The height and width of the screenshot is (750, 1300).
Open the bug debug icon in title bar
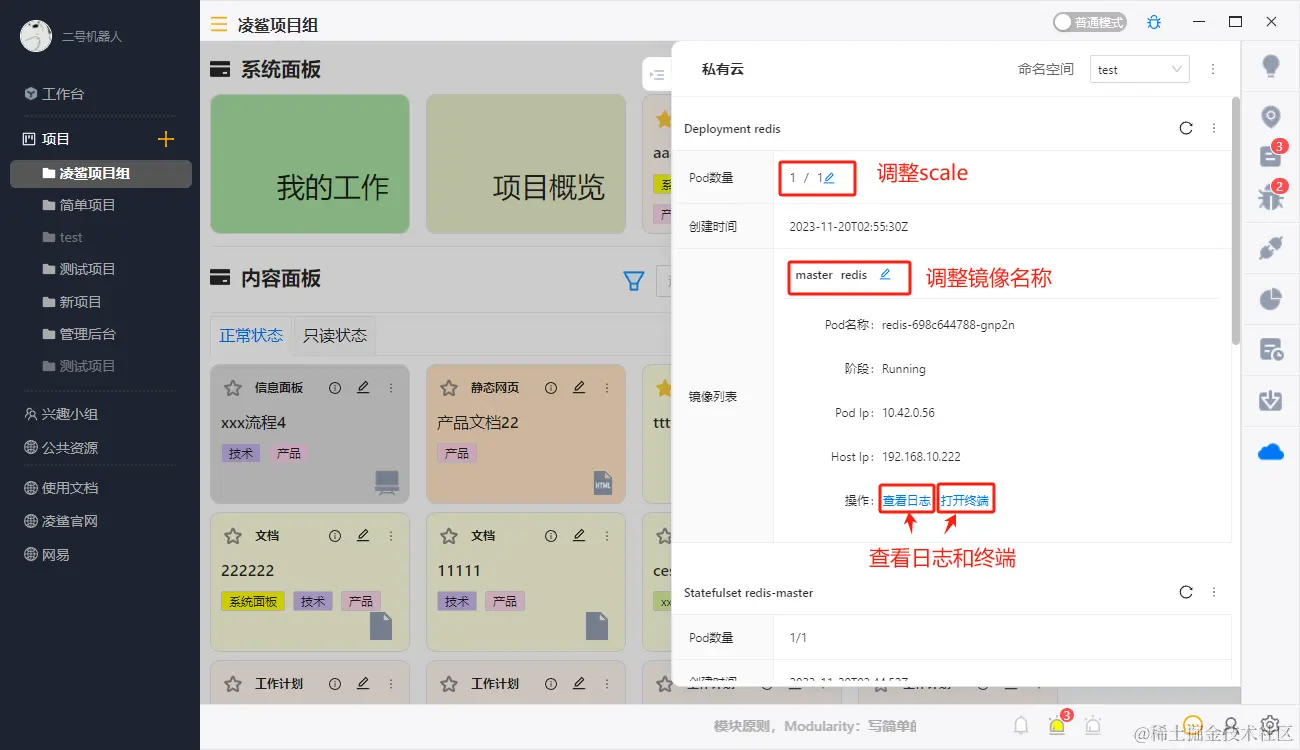1154,22
